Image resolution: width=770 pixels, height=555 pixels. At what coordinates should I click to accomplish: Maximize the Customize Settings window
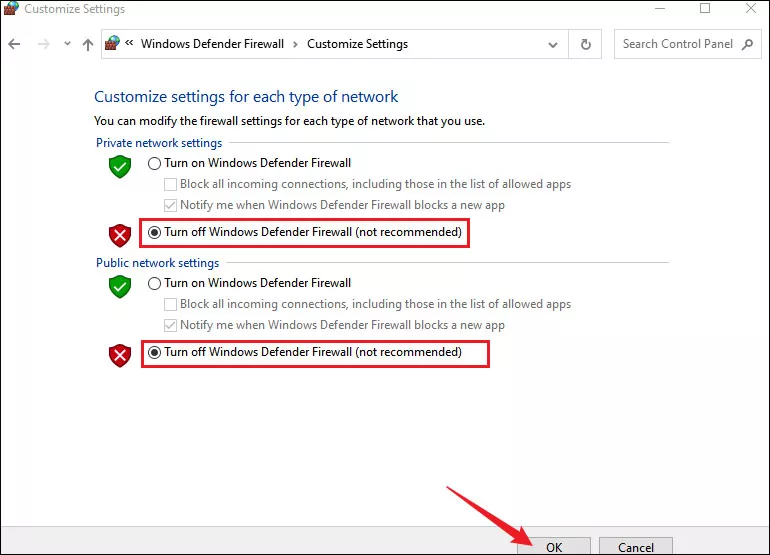(705, 8)
